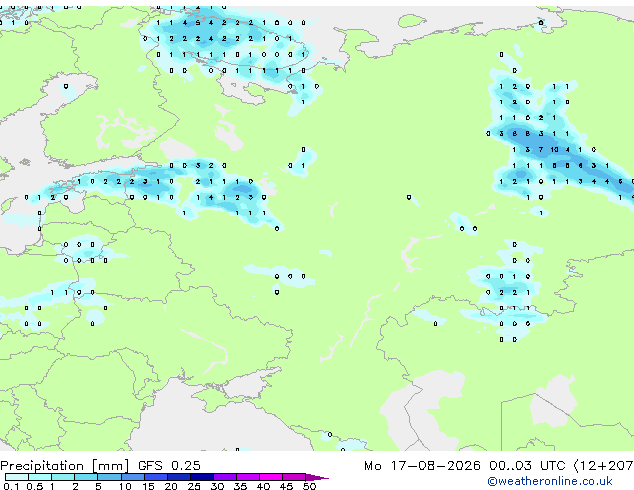Click the 0.1–0.5 mm palest legend swatch

pos(17,477)
